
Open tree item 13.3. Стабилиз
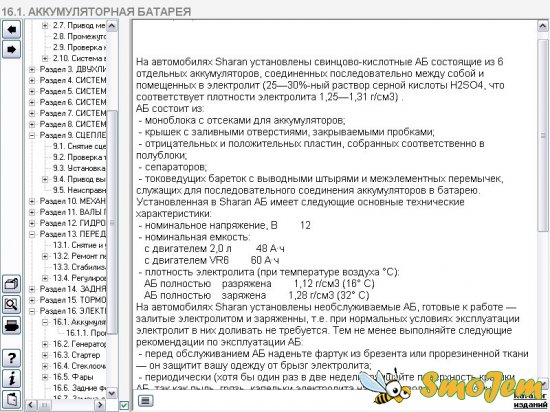coord(79,267)
